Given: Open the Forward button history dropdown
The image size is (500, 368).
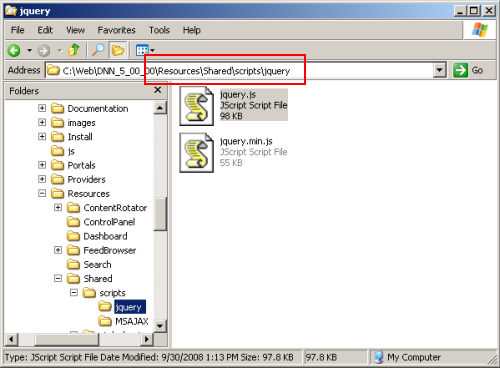Looking at the screenshot, I should click(60, 51).
